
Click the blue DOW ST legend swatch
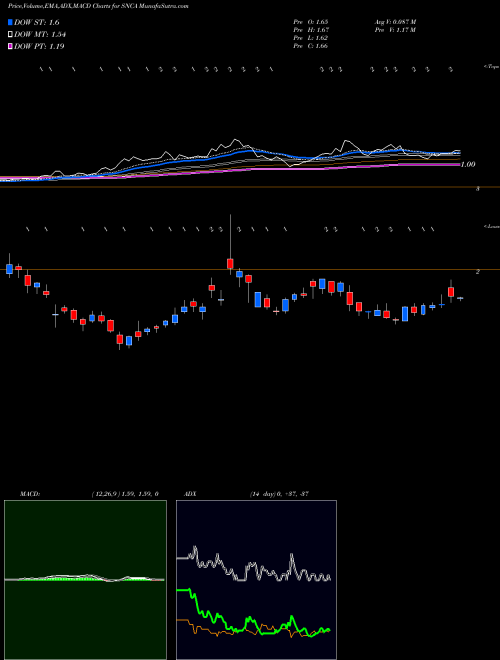coord(10,22)
